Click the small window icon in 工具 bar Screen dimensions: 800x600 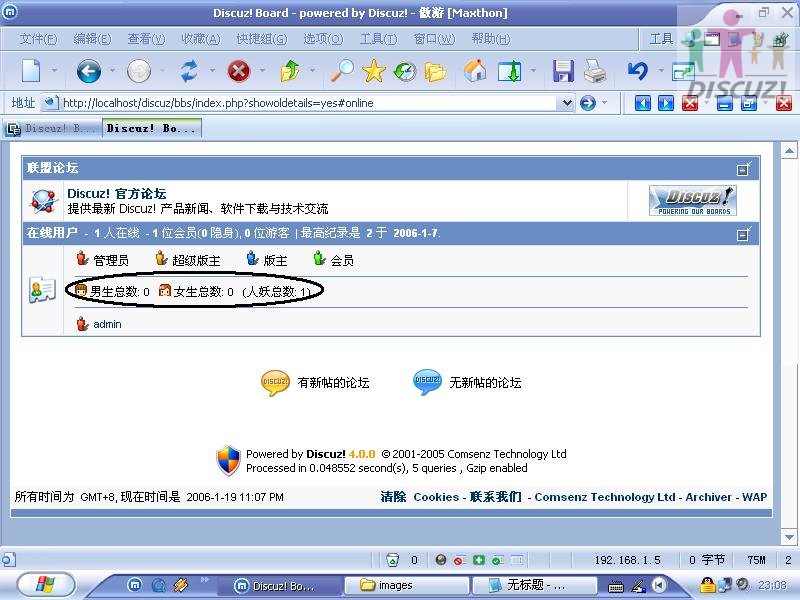(x=711, y=39)
